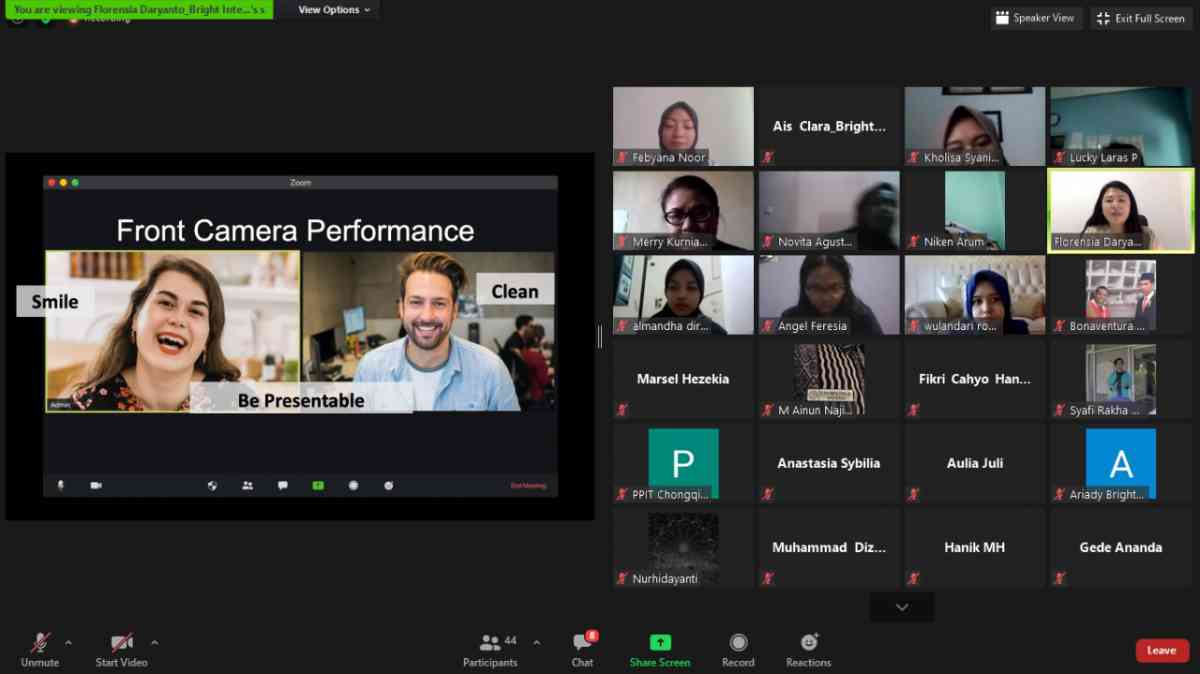Image resolution: width=1200 pixels, height=674 pixels.
Task: Expand video options arrow beside Start Video
Action: [154, 642]
